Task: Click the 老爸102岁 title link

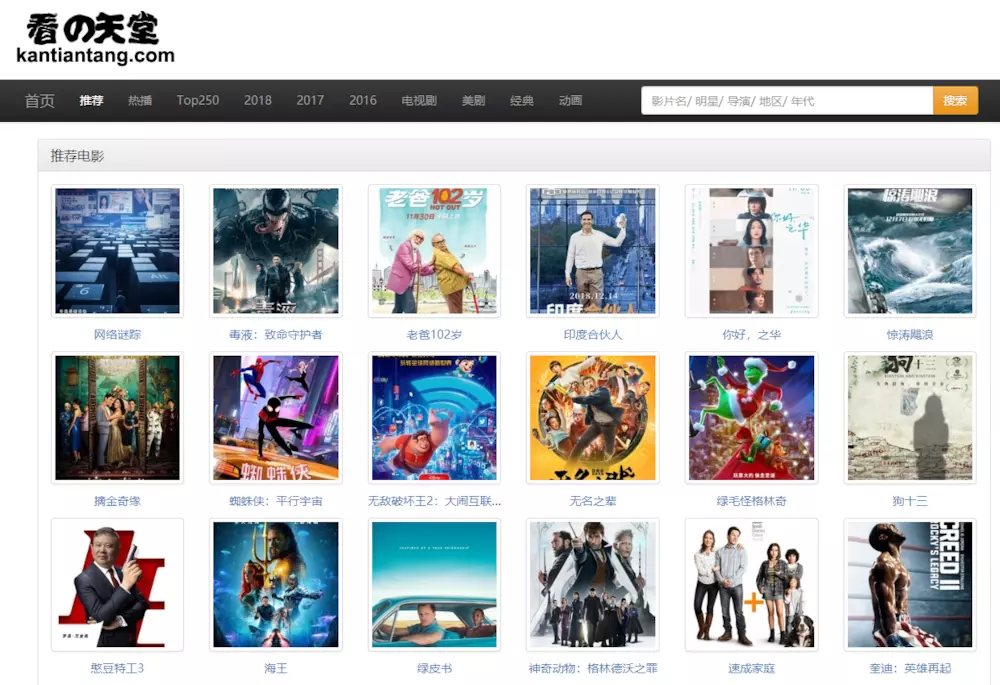Action: 434,334
